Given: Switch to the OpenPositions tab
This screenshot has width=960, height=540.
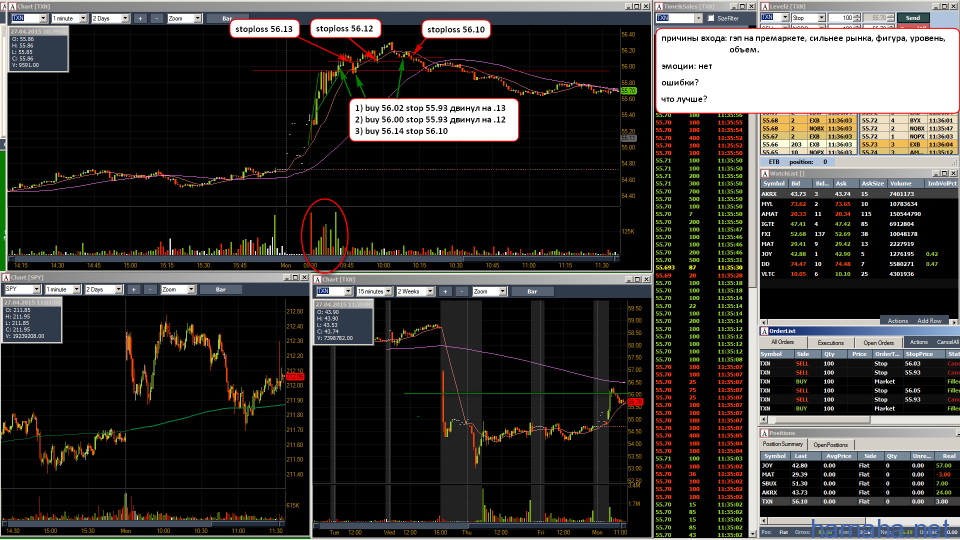Looking at the screenshot, I should (x=831, y=444).
